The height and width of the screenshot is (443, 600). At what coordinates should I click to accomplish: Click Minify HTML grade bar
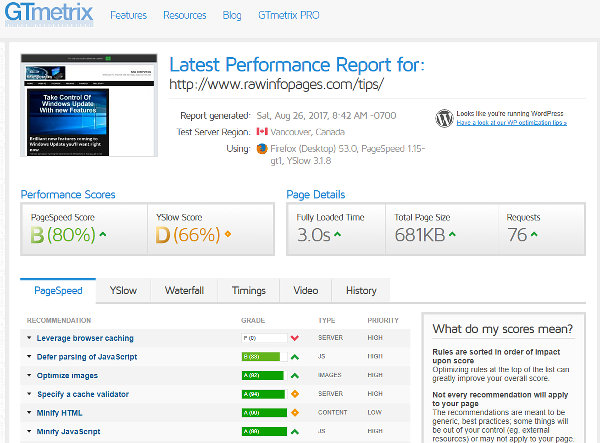[264, 413]
